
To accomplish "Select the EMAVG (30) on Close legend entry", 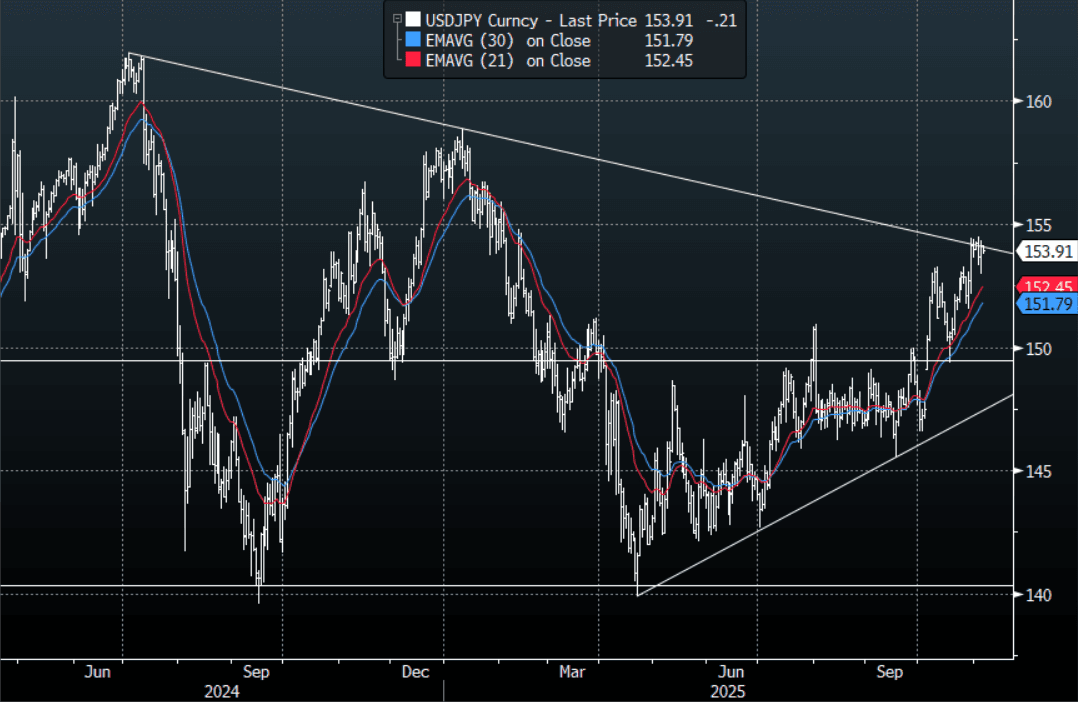I will tap(549, 41).
